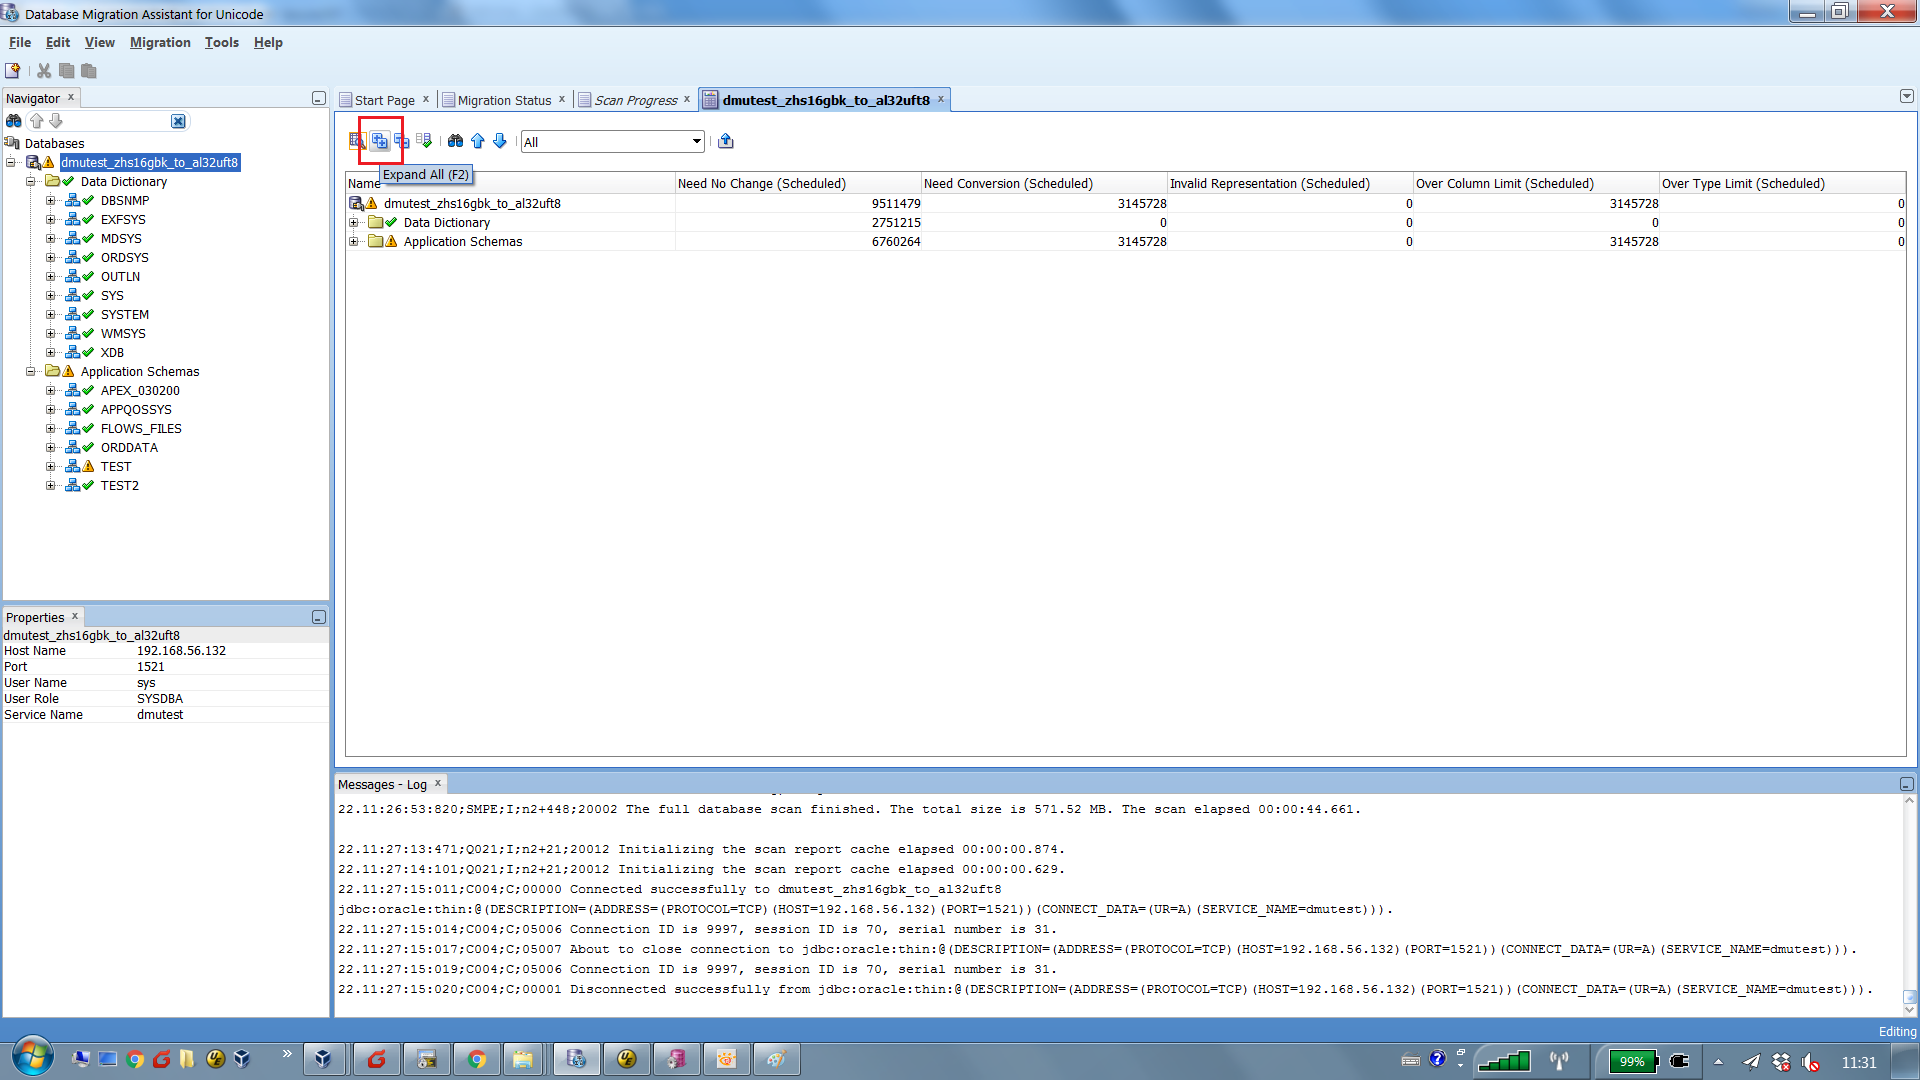
Task: Click the Need Conversion (Scheduled) column header
Action: (x=1044, y=183)
